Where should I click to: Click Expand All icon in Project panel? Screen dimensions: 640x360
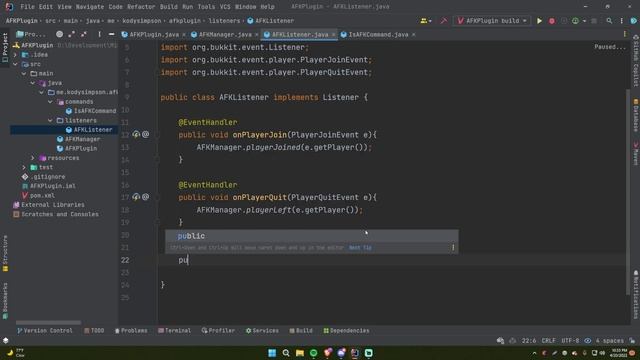(71, 34)
